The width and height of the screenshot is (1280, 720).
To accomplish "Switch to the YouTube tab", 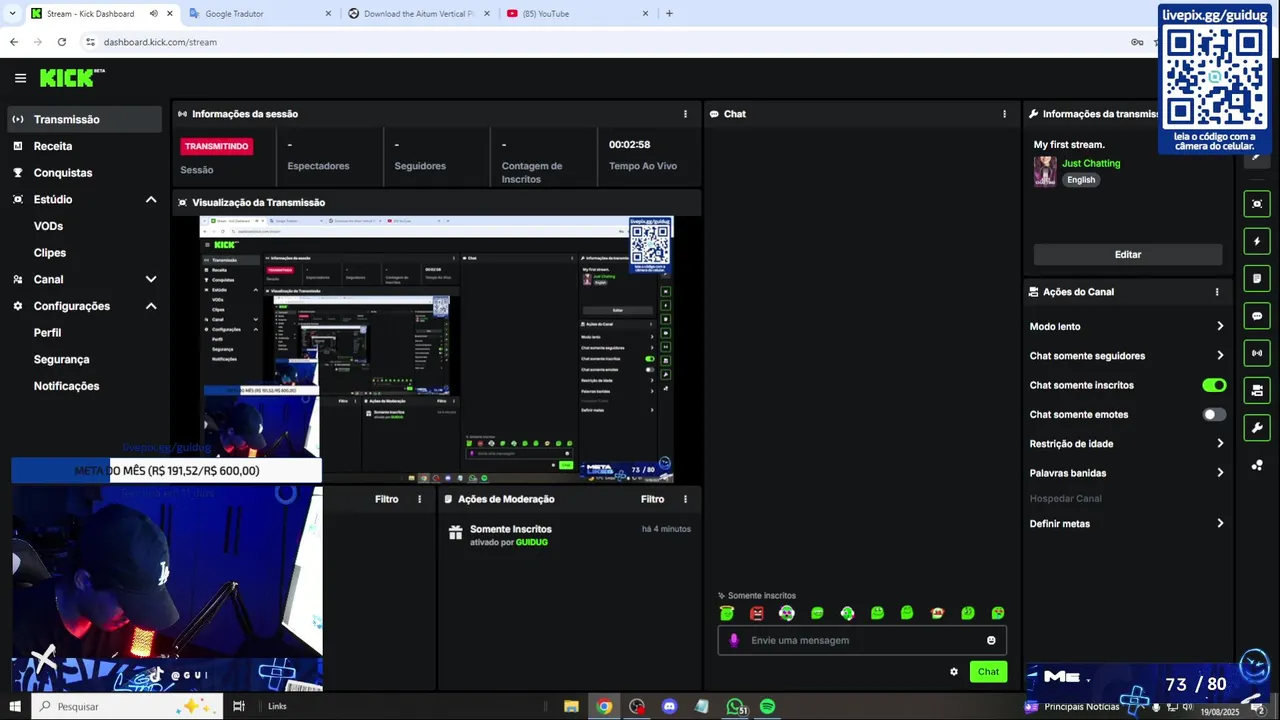I will click(x=579, y=13).
